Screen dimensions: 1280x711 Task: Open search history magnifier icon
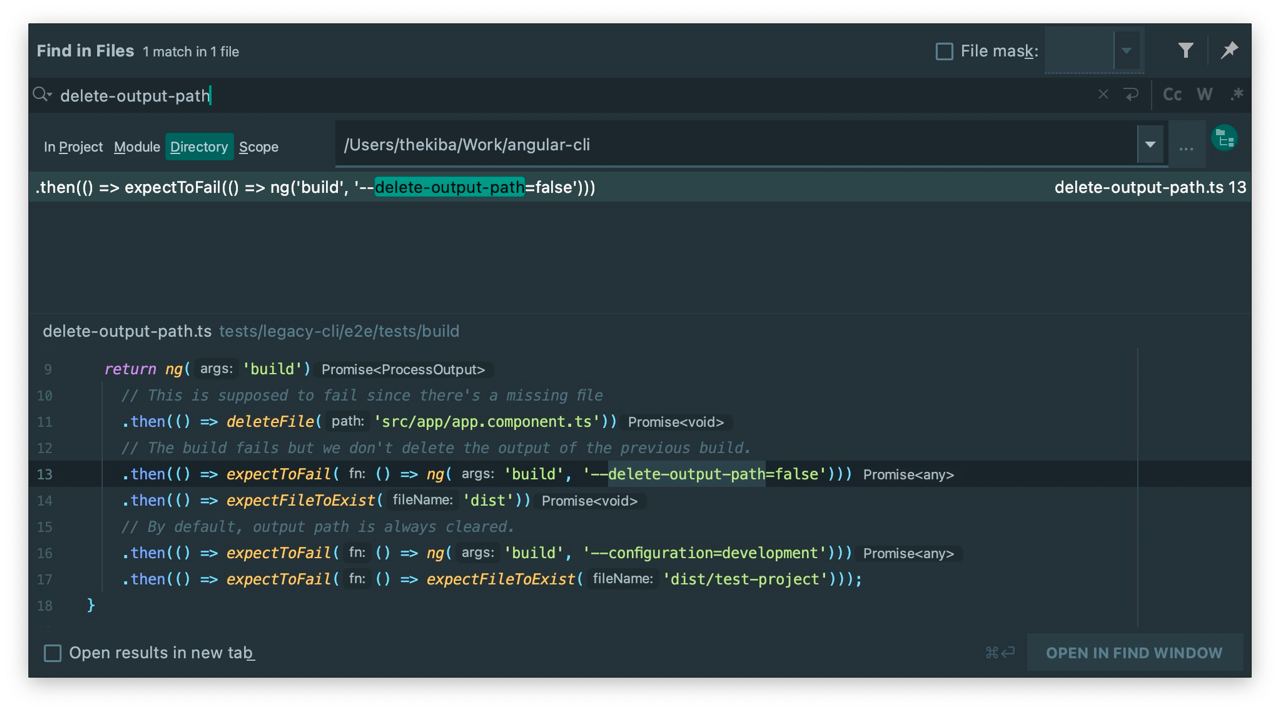[42, 95]
